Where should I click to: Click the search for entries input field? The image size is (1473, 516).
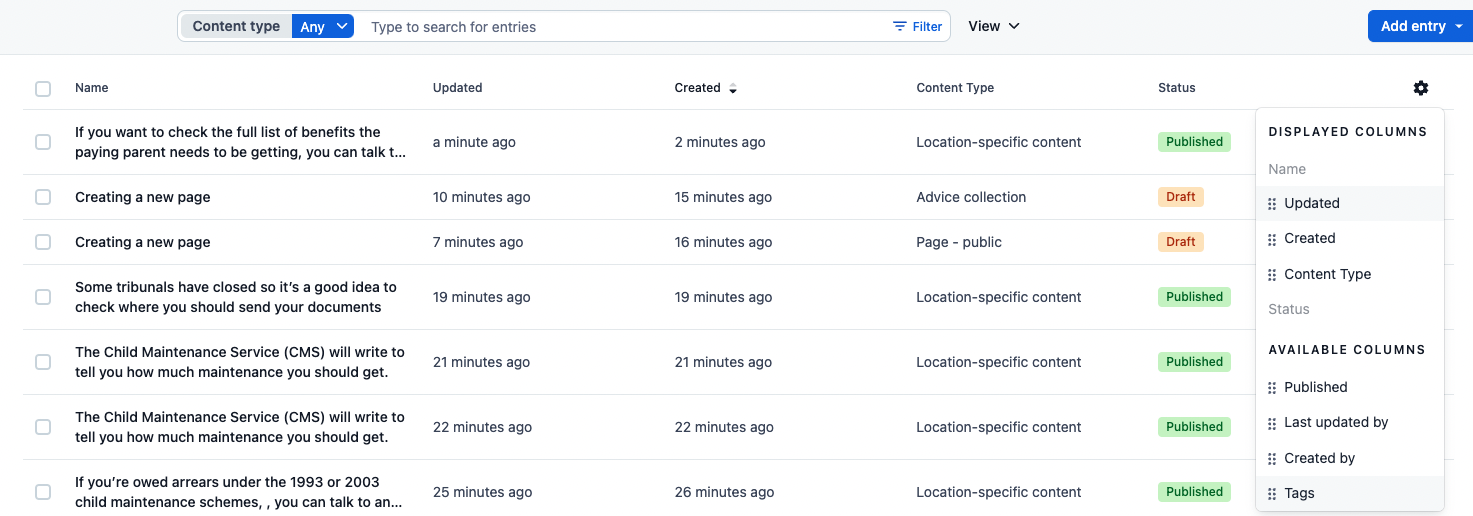tap(620, 27)
